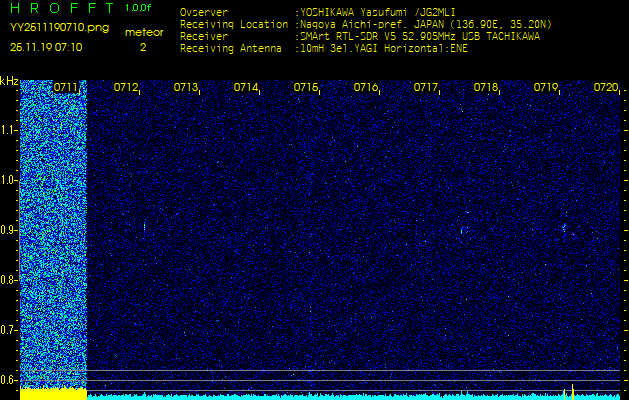629x400 pixels.
Task: Click the 0713 time marker
Action: [x=186, y=87]
